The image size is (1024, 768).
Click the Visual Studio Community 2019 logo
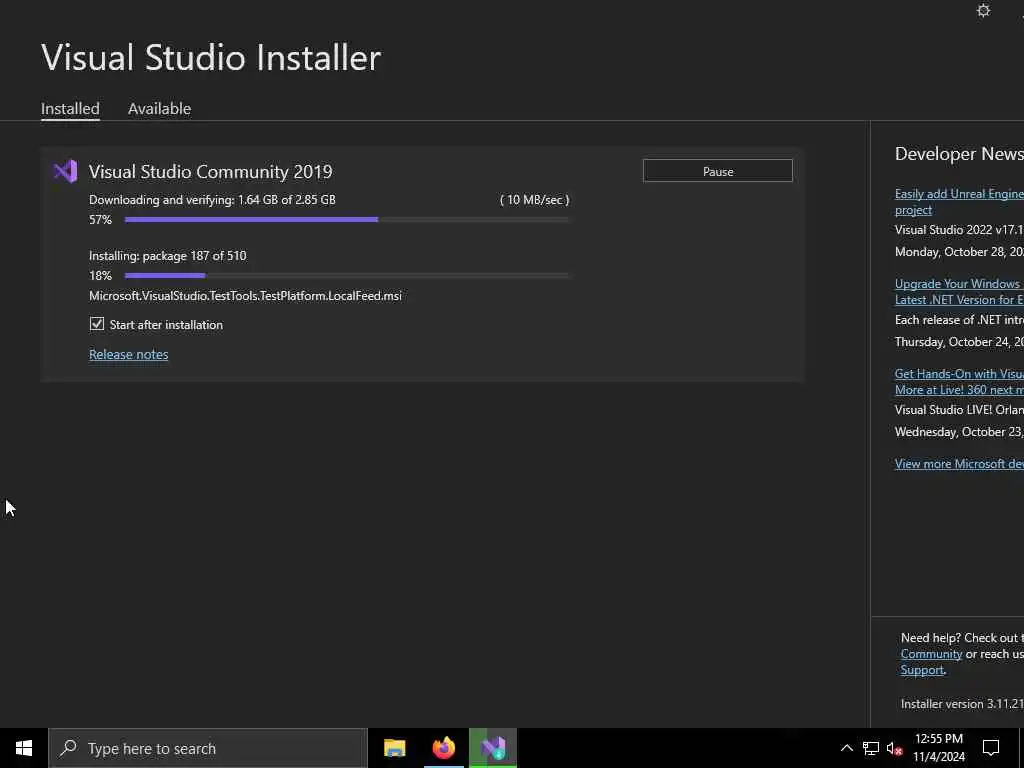coord(65,172)
